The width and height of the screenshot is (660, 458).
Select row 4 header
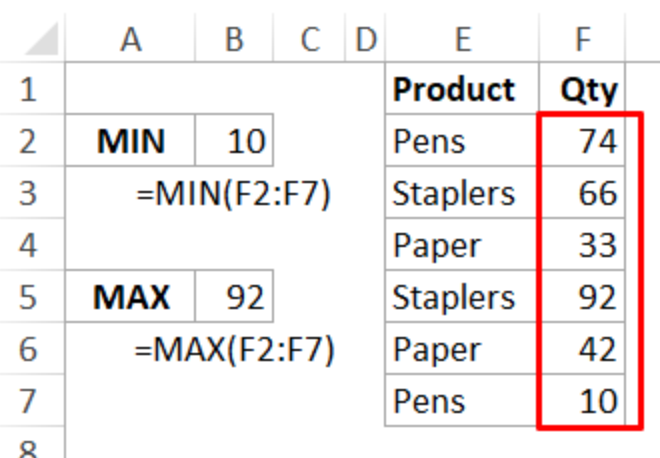pyautogui.click(x=27, y=245)
